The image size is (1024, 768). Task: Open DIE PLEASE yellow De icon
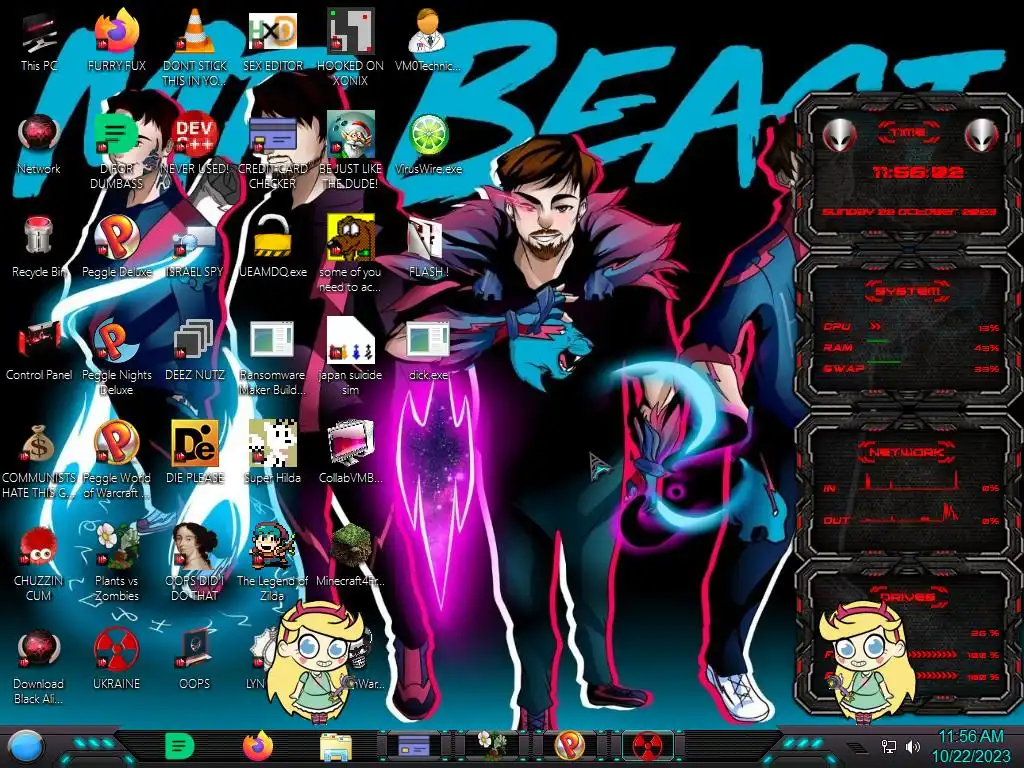pos(195,444)
